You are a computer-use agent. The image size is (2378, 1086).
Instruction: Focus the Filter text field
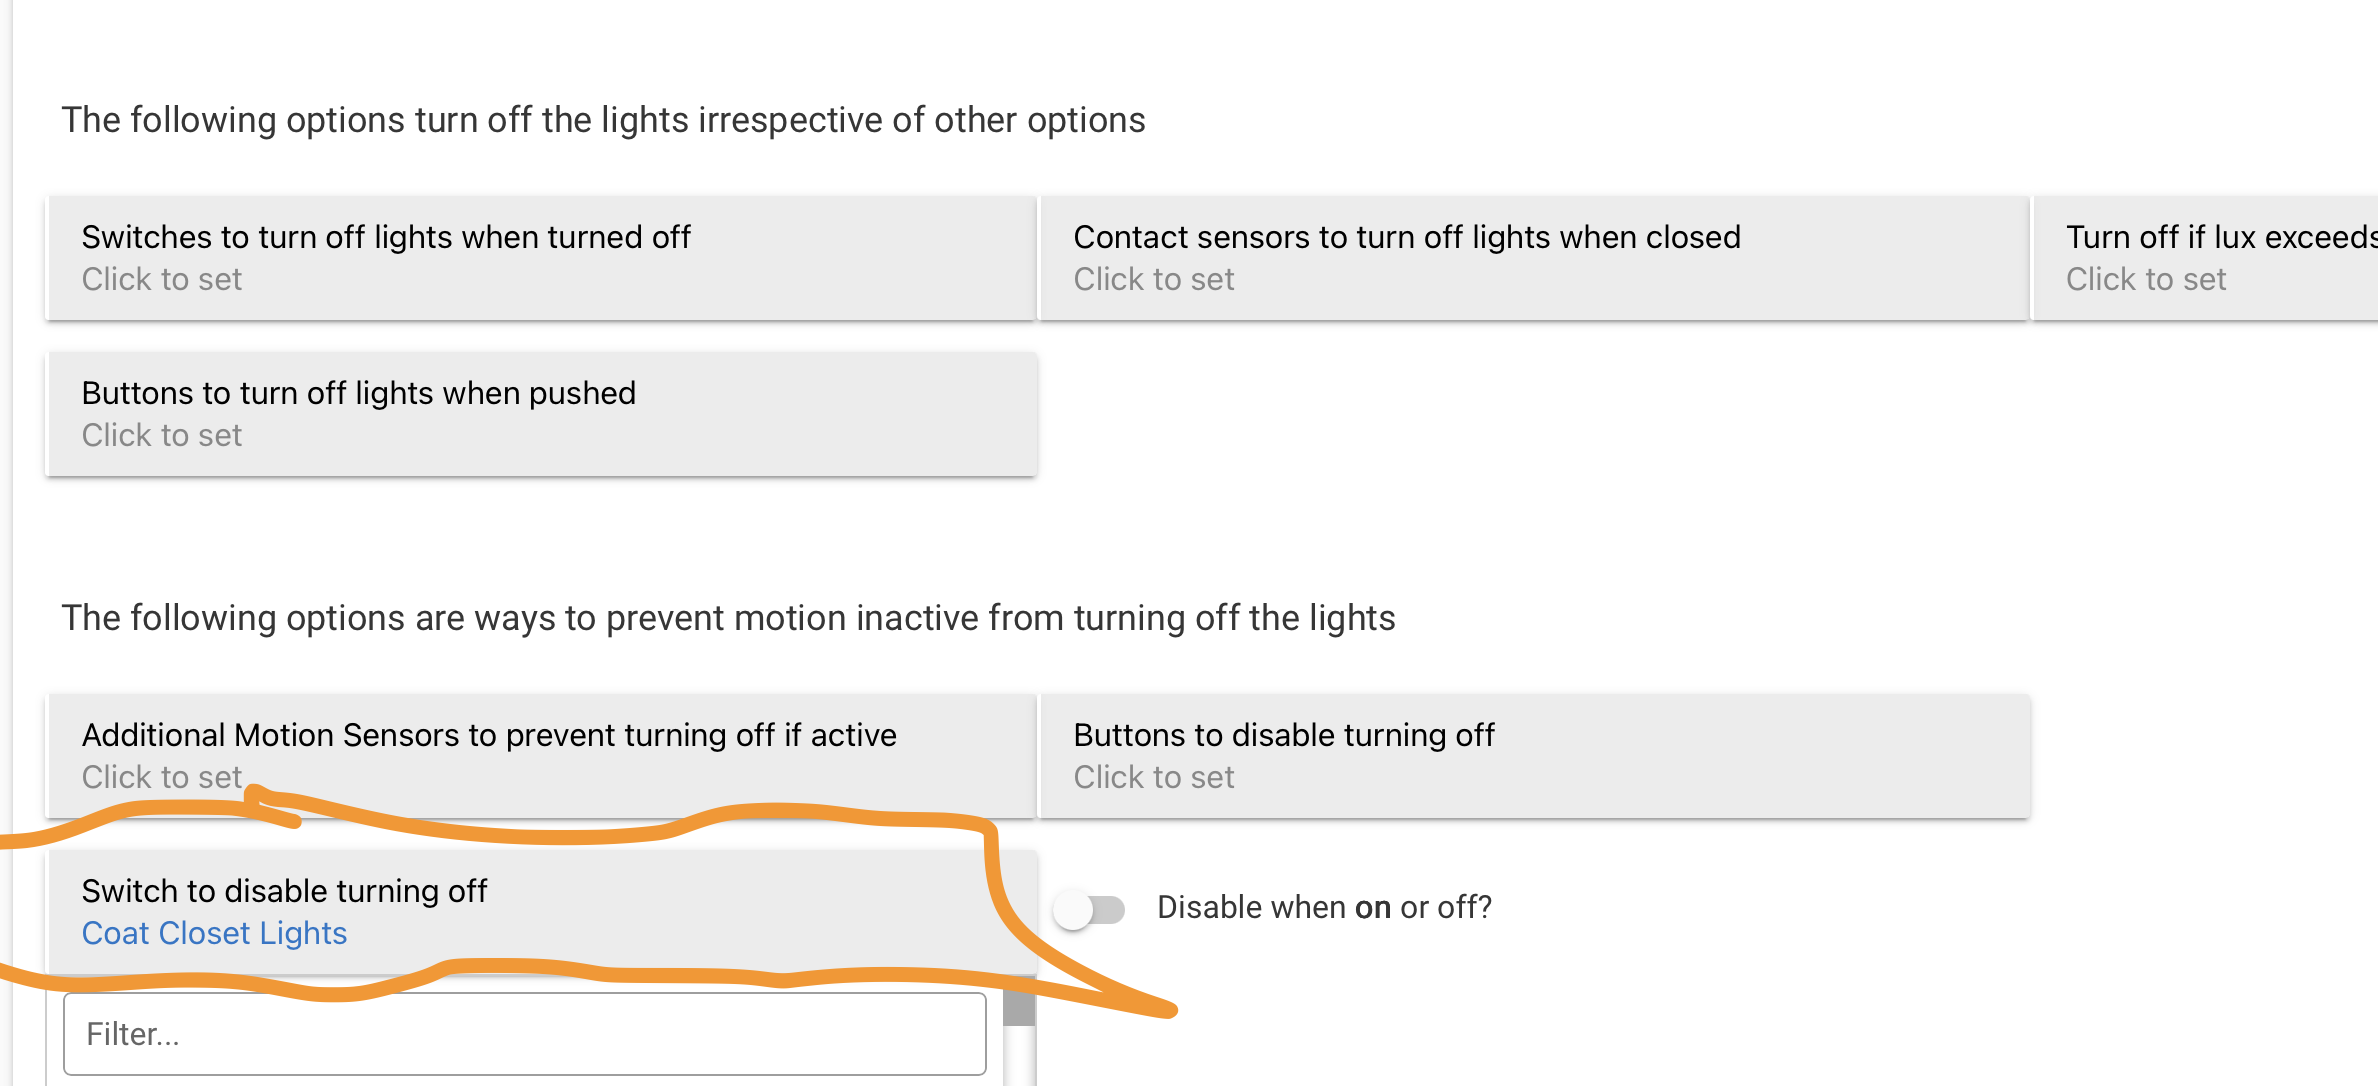pos(524,1034)
